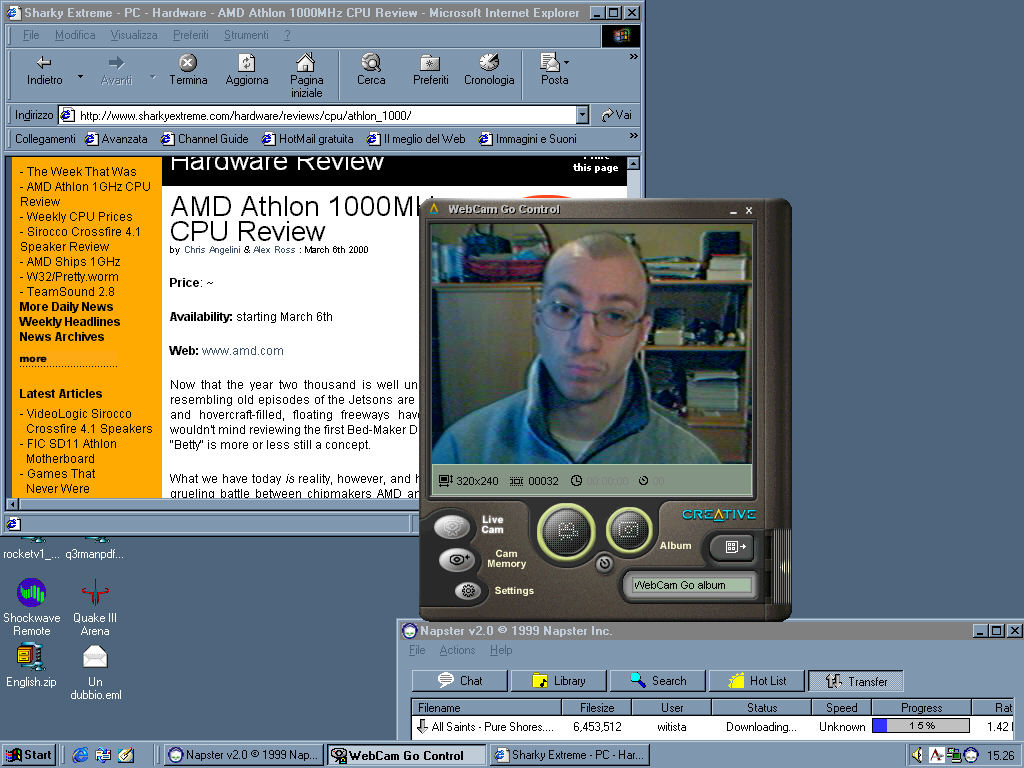Screen dimensions: 1024x768
Task: Switch to Napster taskbar button
Action: tap(243, 755)
